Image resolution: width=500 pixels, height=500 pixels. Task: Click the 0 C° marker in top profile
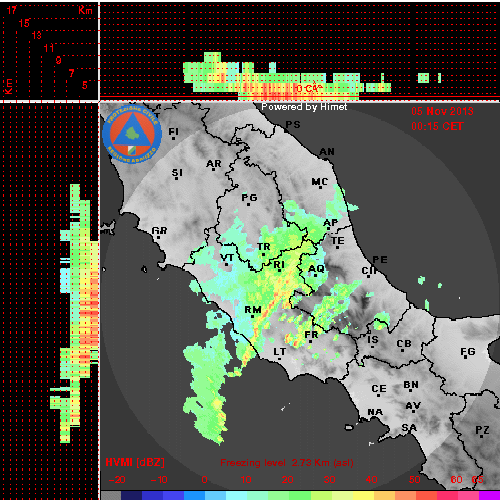click(309, 88)
